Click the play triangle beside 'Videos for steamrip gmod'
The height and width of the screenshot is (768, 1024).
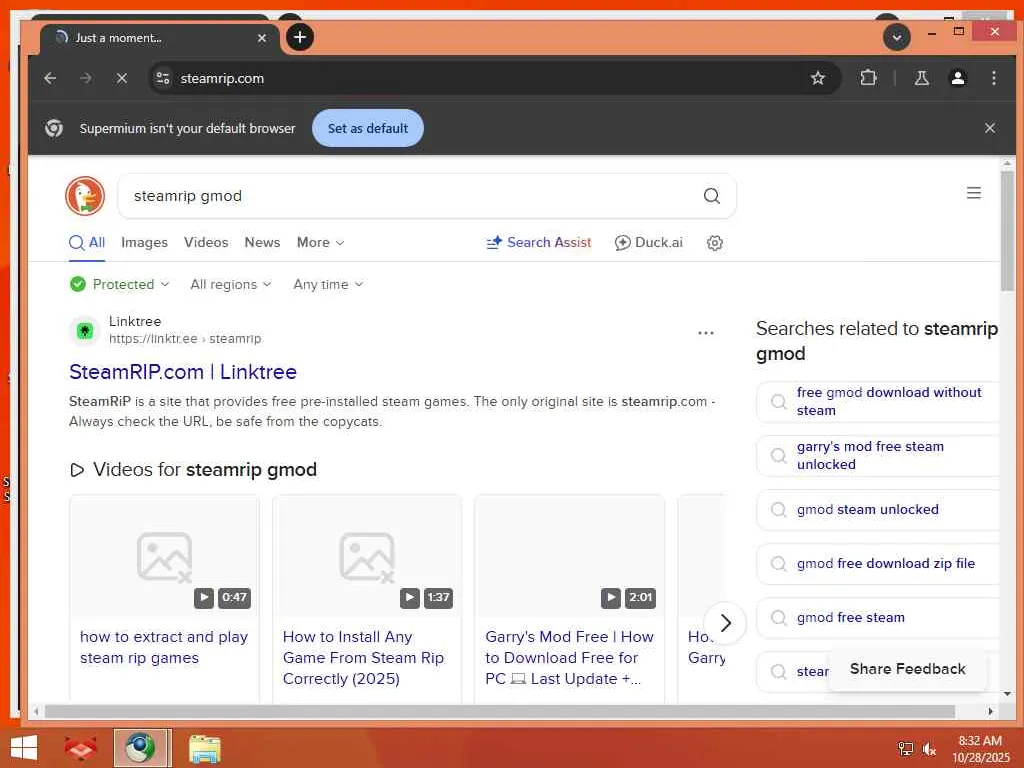[77, 470]
